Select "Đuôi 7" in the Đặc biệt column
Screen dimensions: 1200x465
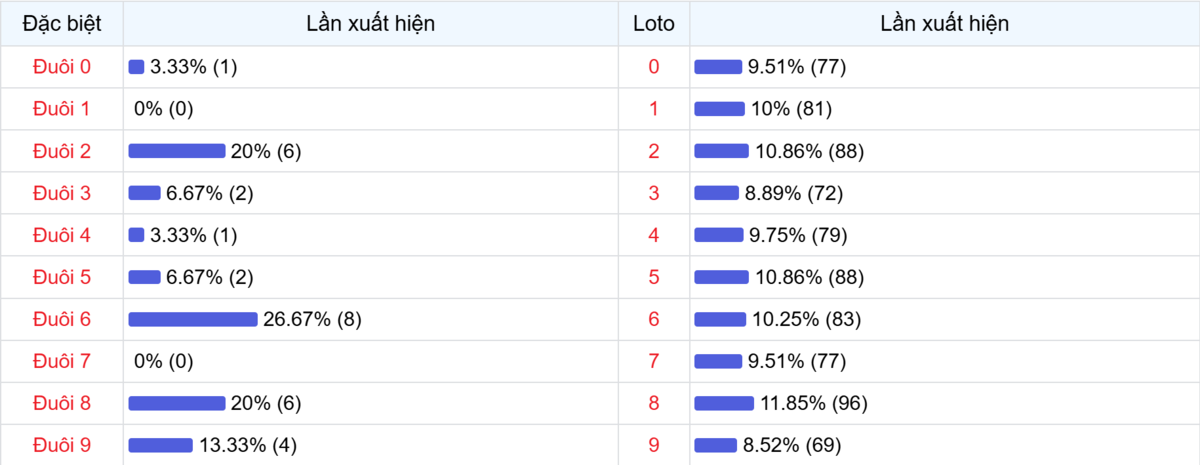(x=62, y=361)
